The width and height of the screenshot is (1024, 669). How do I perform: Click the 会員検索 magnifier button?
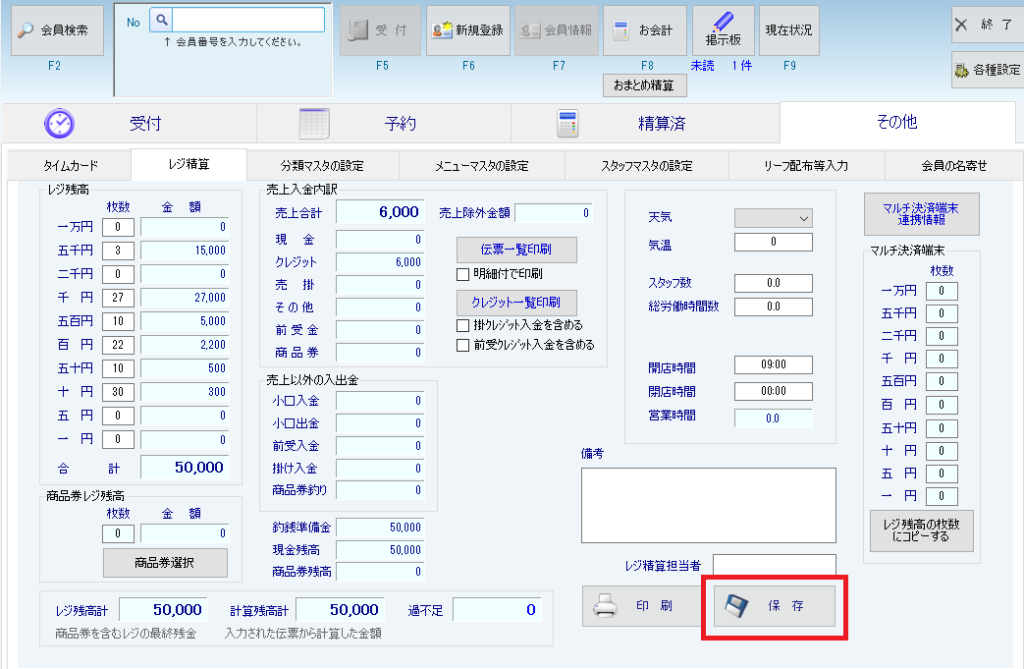[57, 30]
